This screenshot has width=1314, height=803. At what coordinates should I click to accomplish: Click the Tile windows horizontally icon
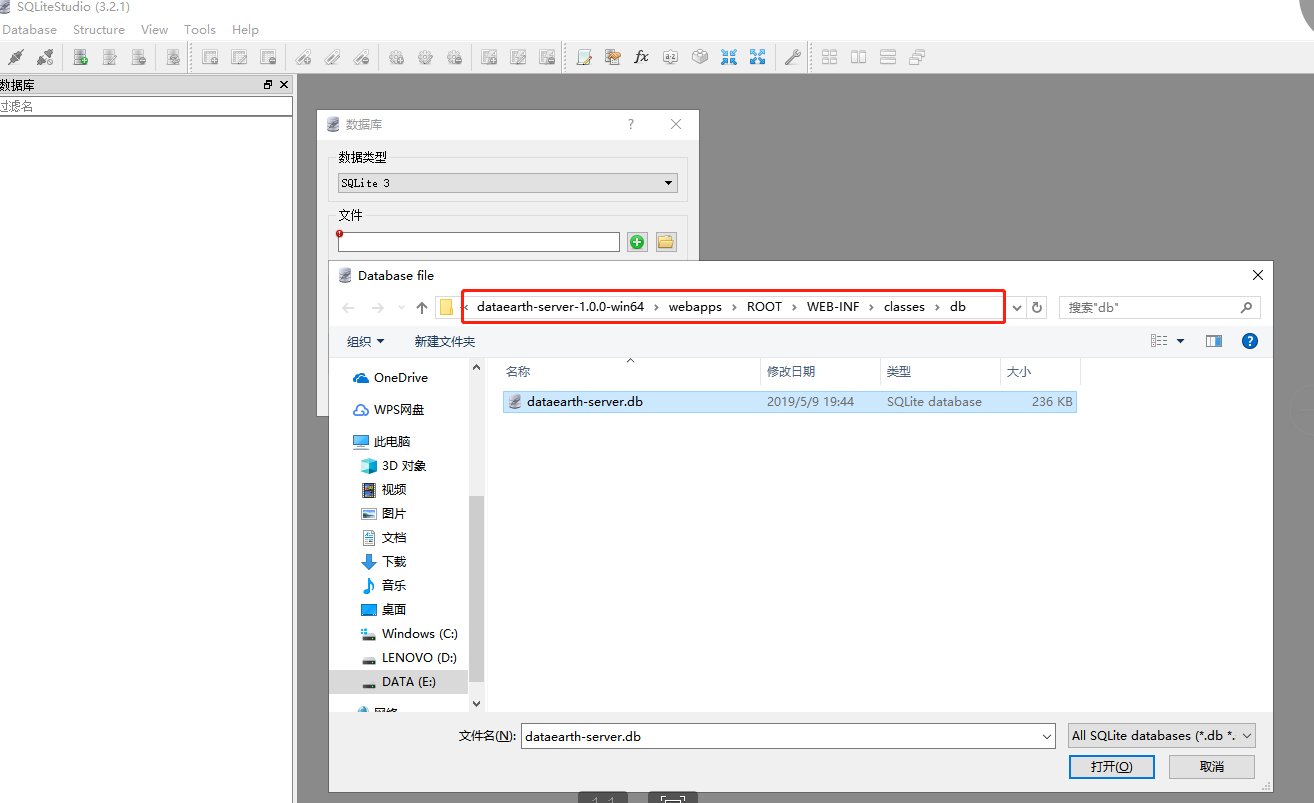859,57
